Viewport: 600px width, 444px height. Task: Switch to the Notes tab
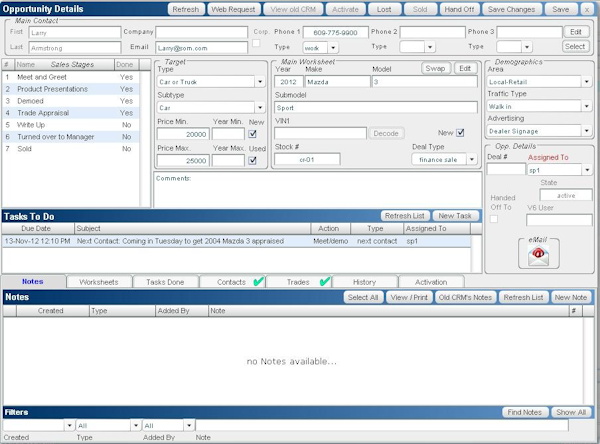click(33, 281)
